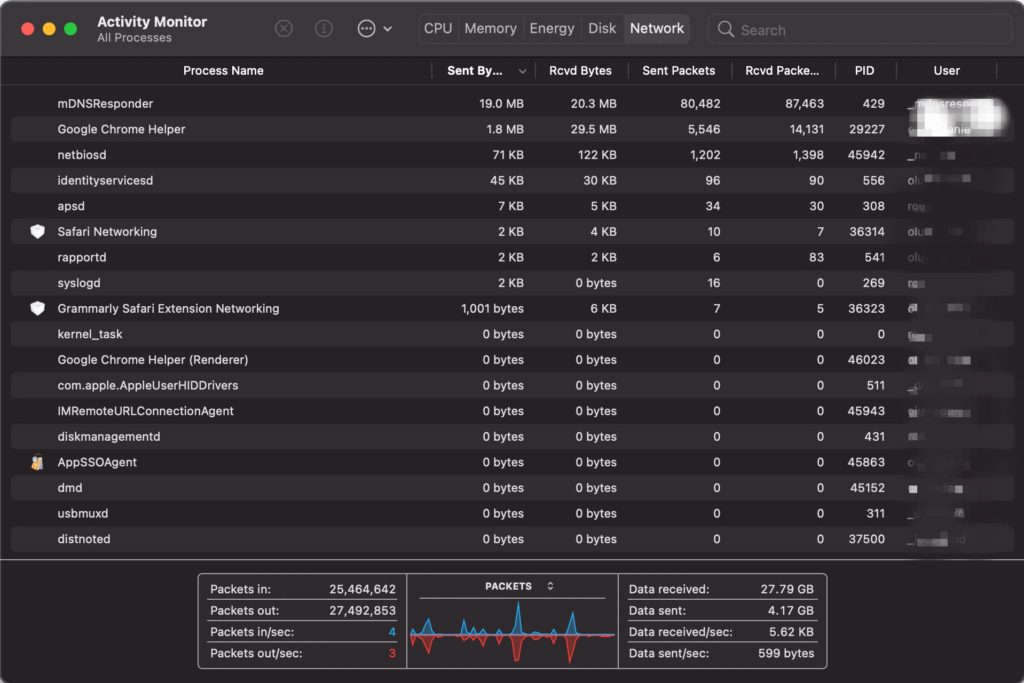Select the netbiosd process row

pos(512,155)
